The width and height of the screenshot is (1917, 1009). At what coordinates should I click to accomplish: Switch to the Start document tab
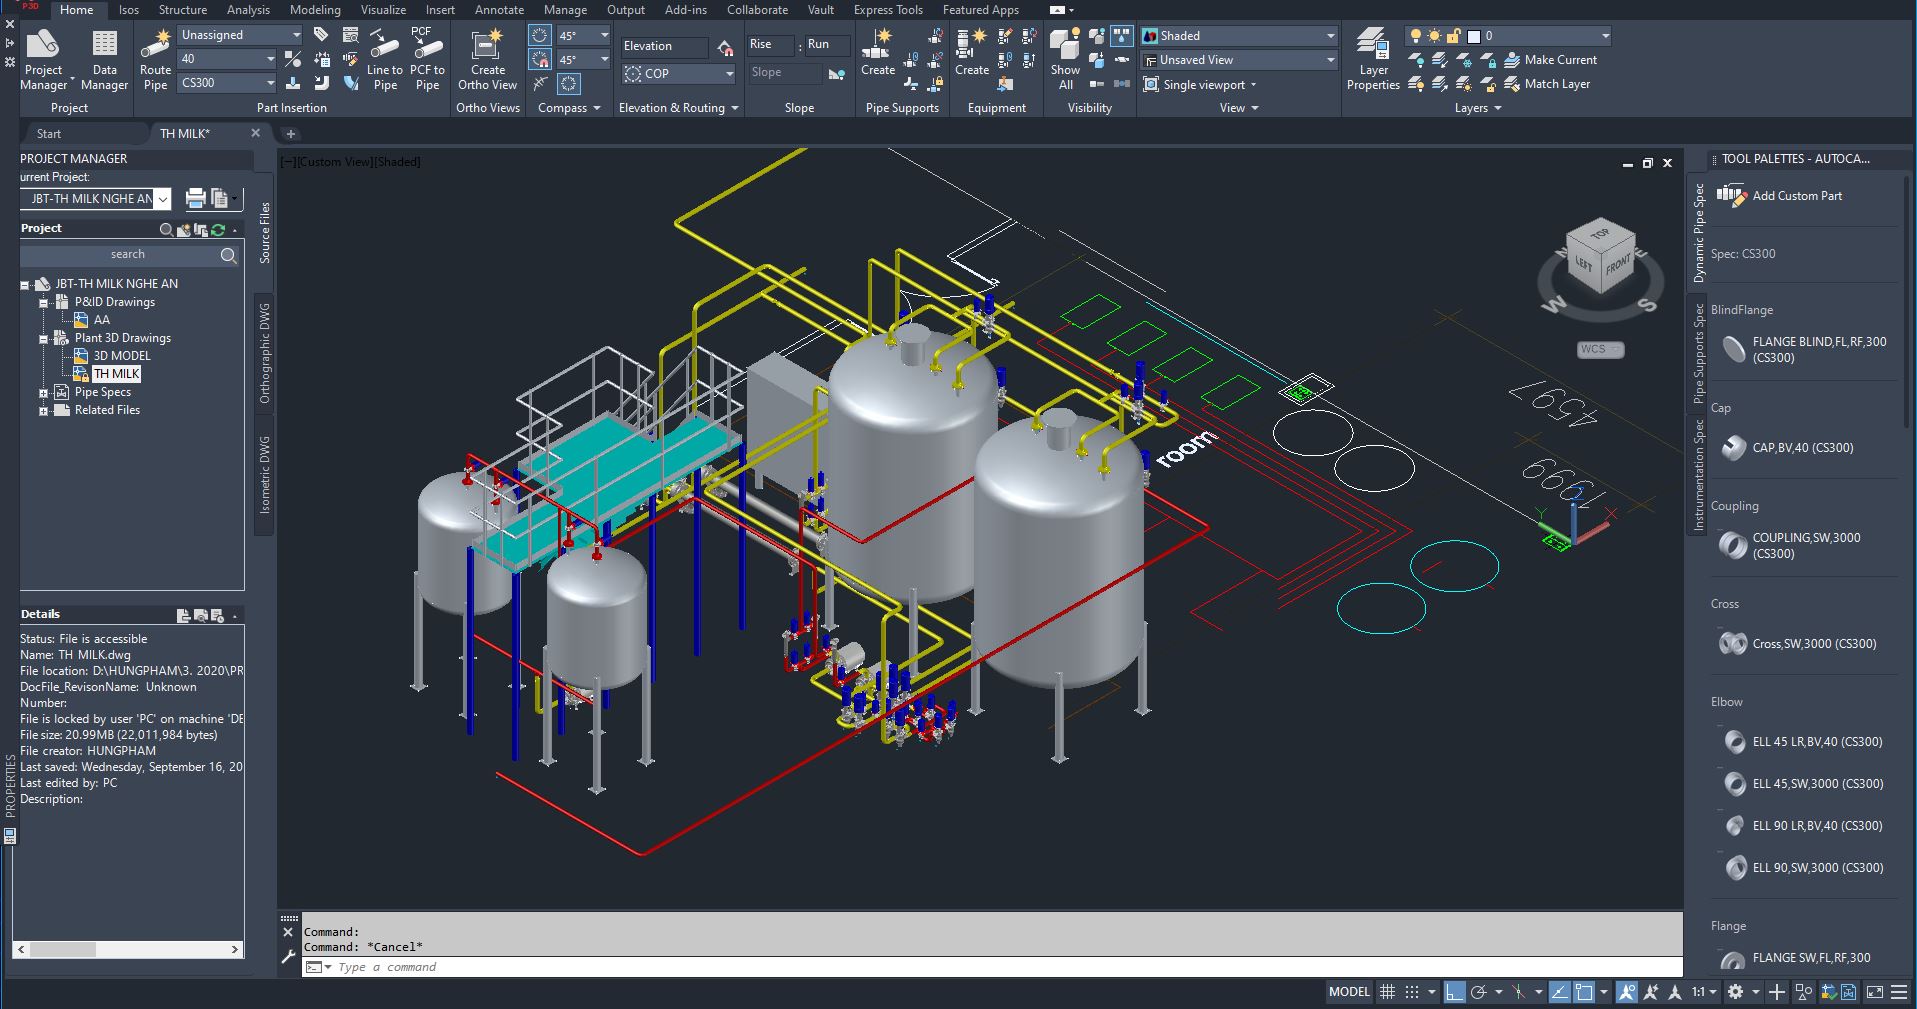point(49,134)
